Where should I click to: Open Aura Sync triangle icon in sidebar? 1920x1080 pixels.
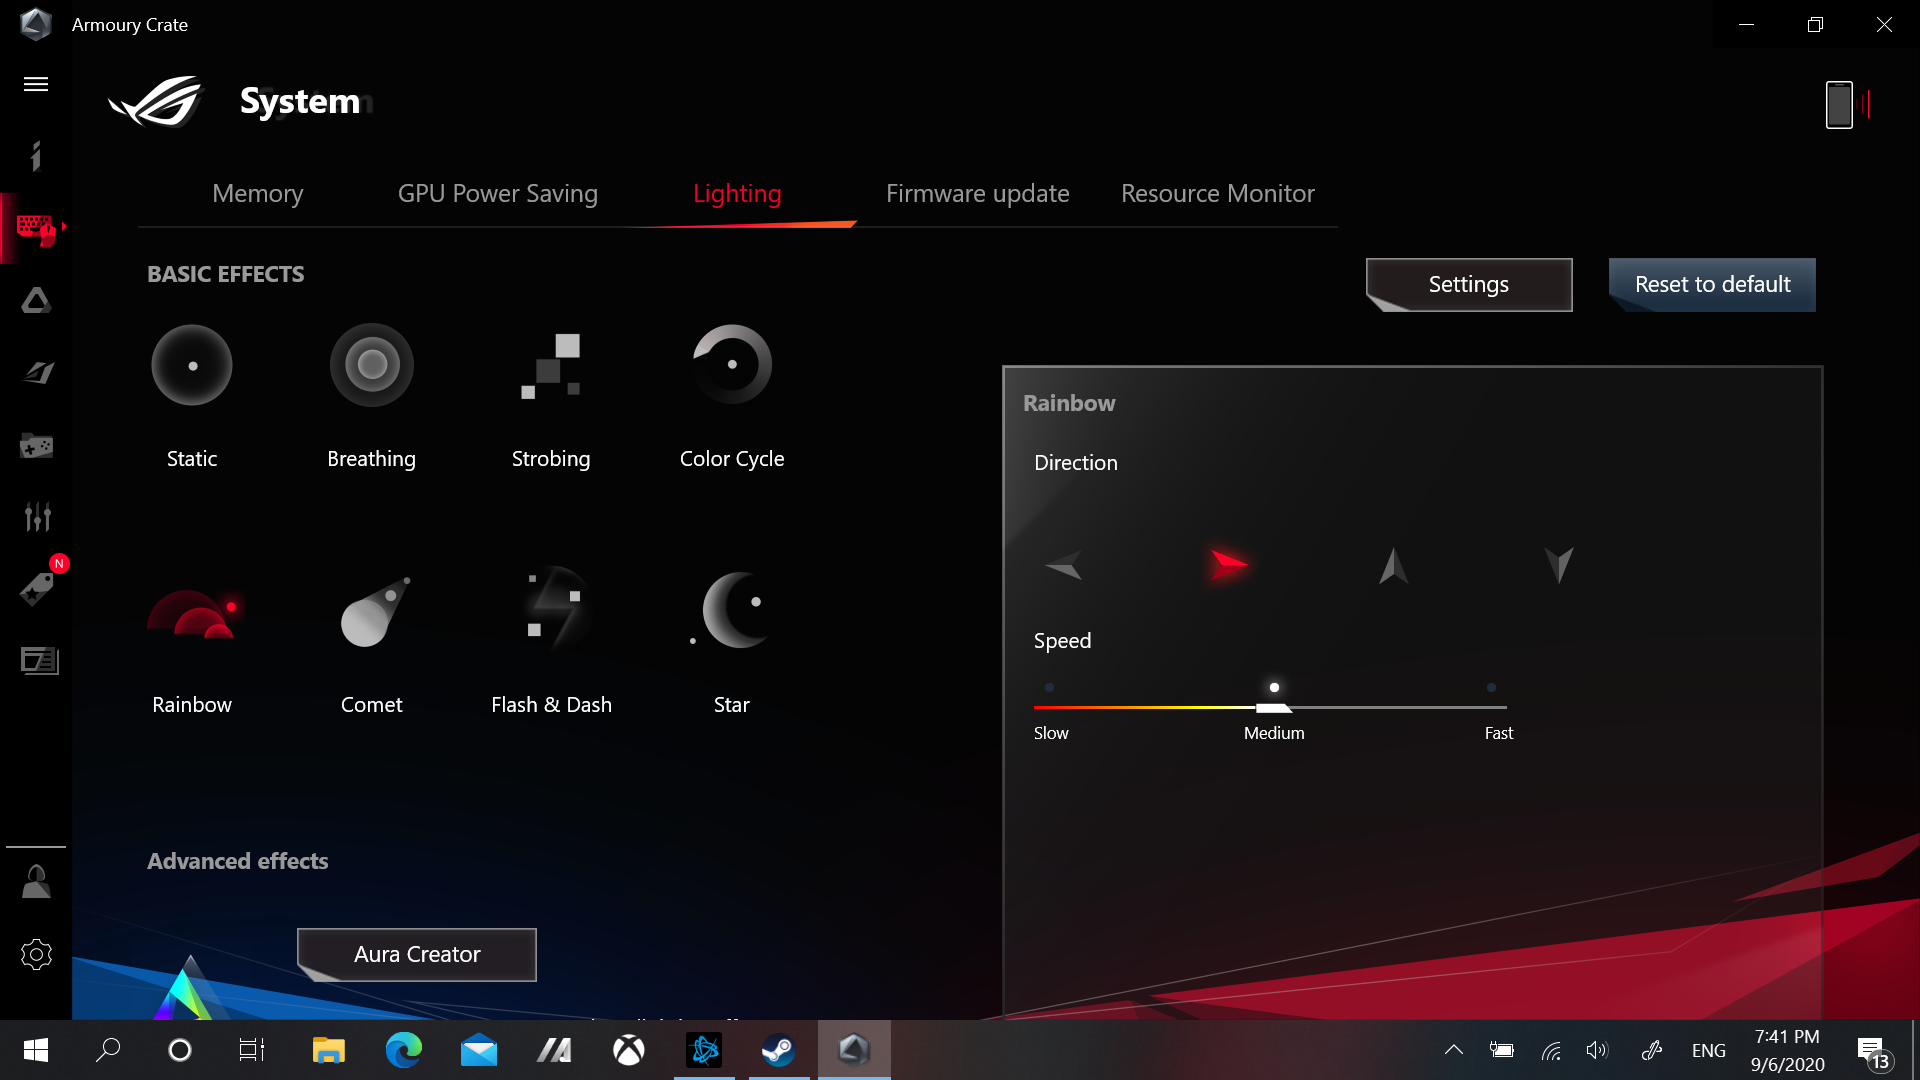36,300
